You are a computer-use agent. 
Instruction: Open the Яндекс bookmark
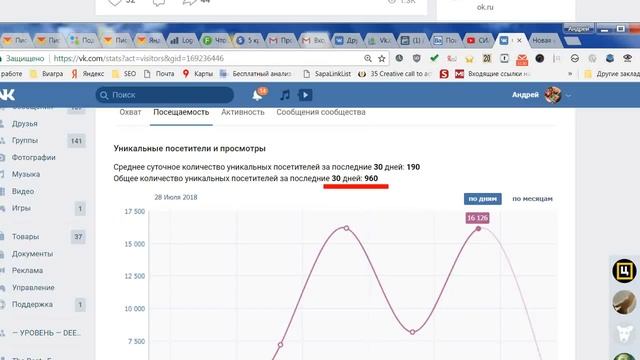point(88,73)
